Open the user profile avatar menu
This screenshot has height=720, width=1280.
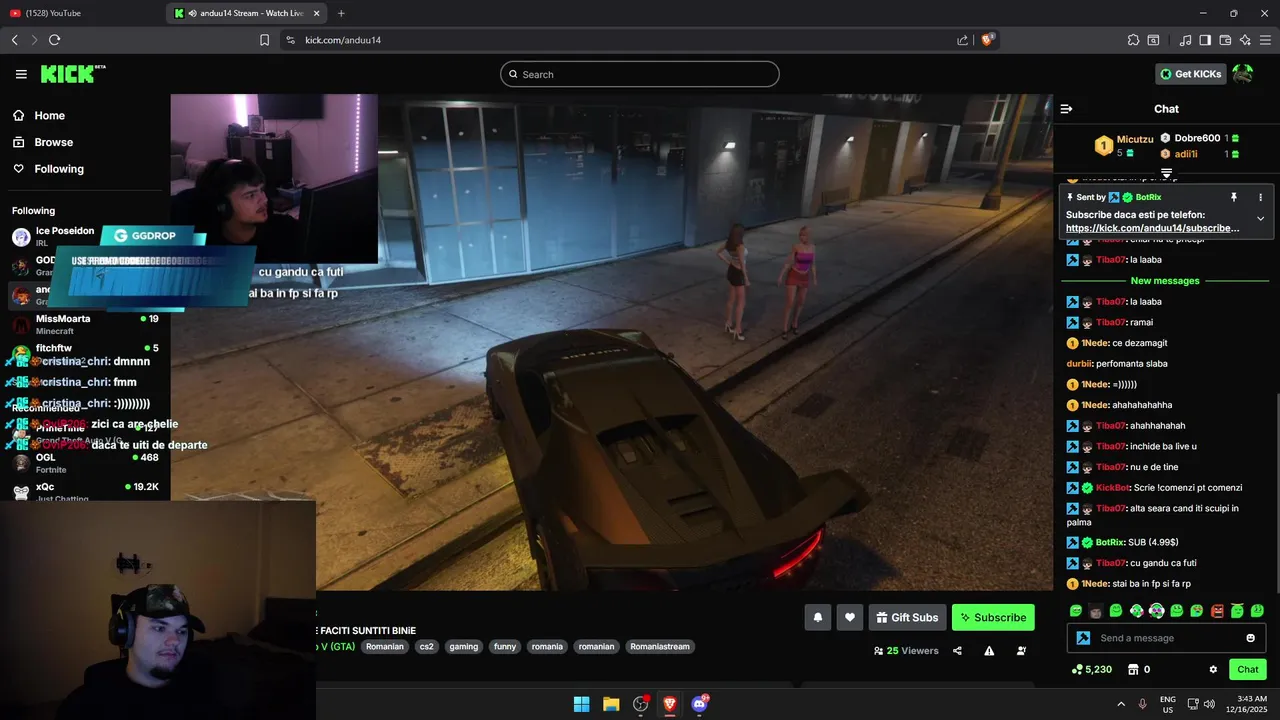(1243, 74)
